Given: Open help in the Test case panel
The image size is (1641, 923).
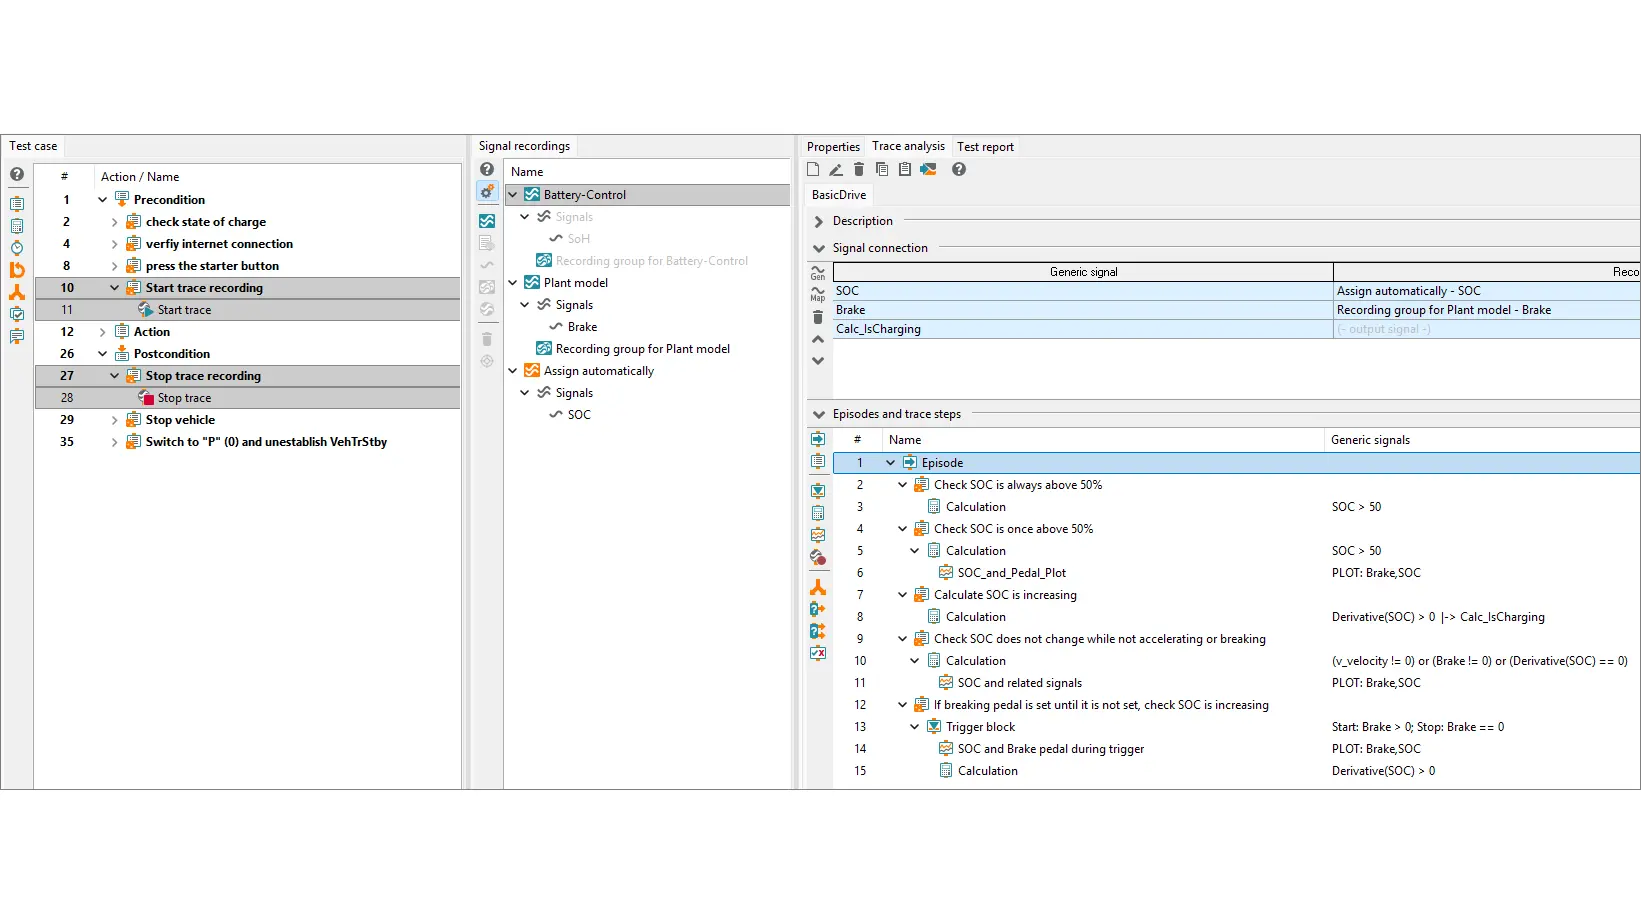Looking at the screenshot, I should 17,175.
